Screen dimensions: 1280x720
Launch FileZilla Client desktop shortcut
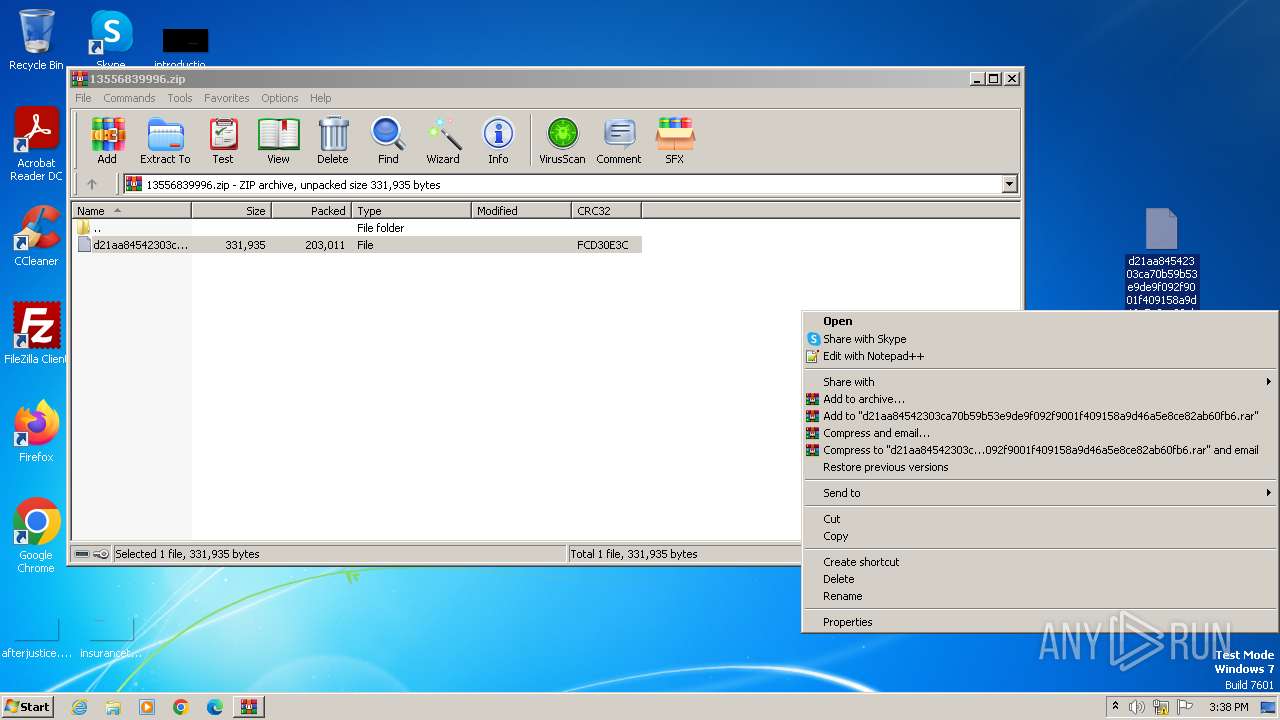point(36,334)
